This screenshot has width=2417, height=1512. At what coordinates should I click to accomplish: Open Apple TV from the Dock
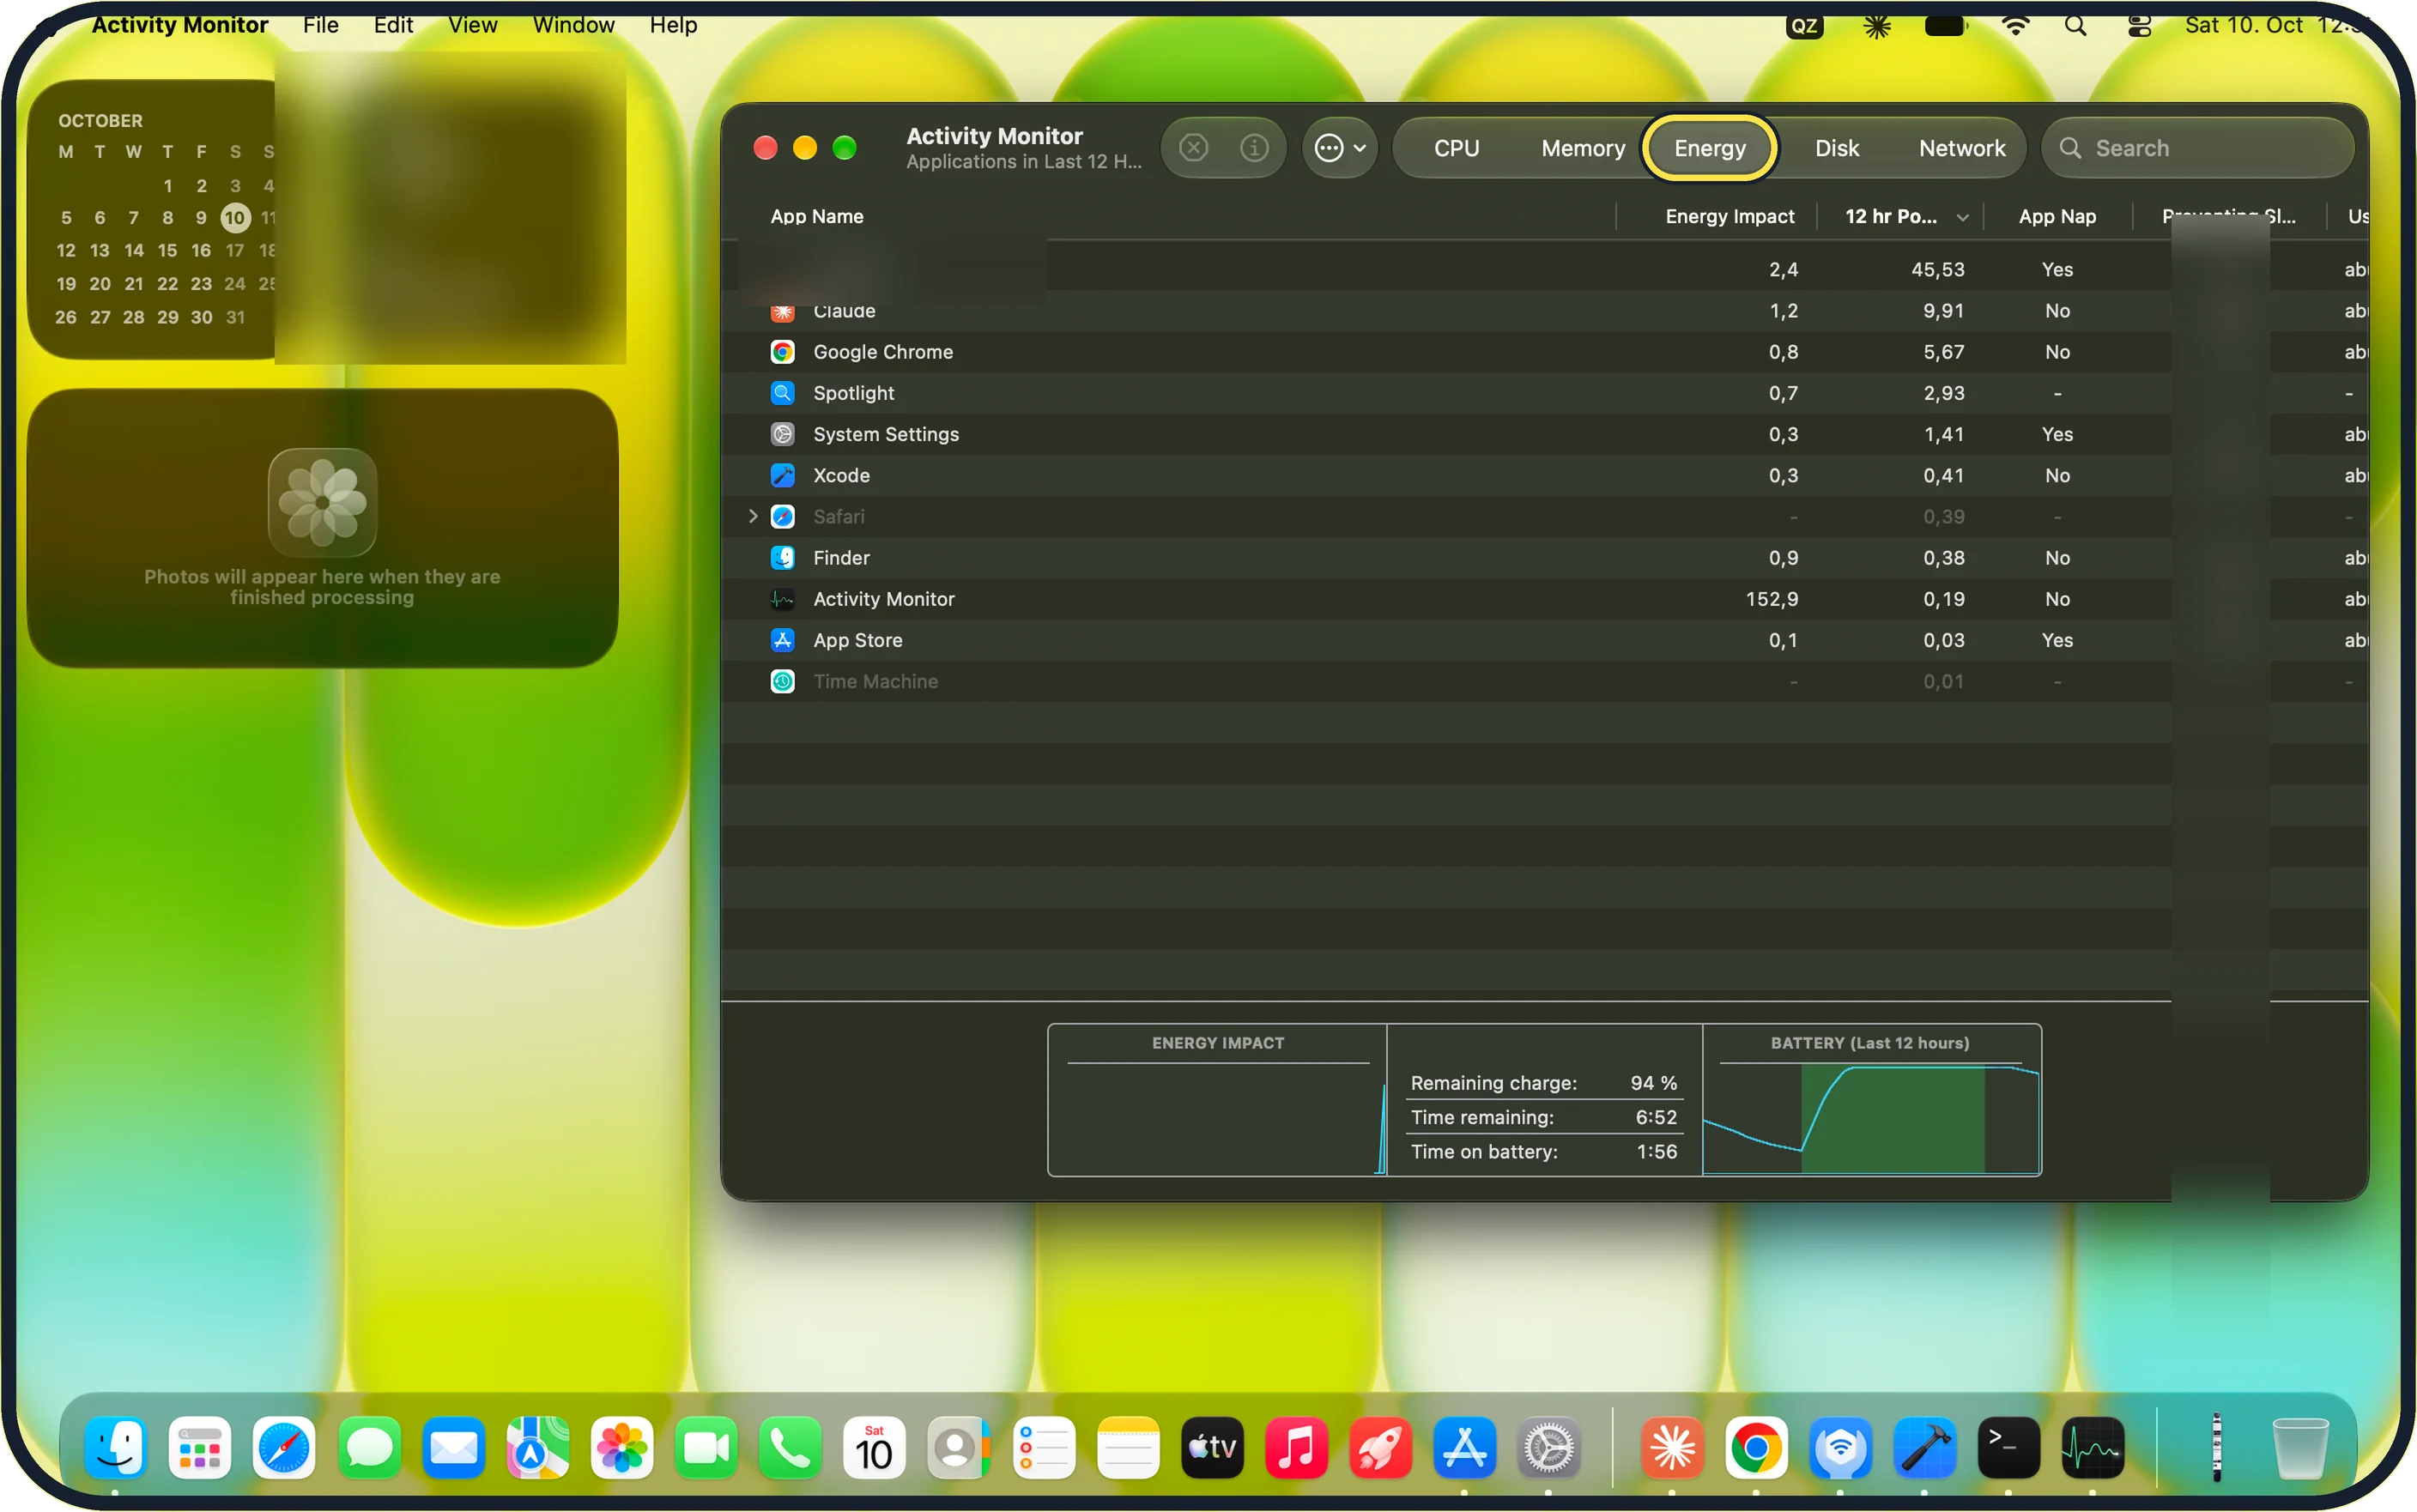(x=1212, y=1447)
